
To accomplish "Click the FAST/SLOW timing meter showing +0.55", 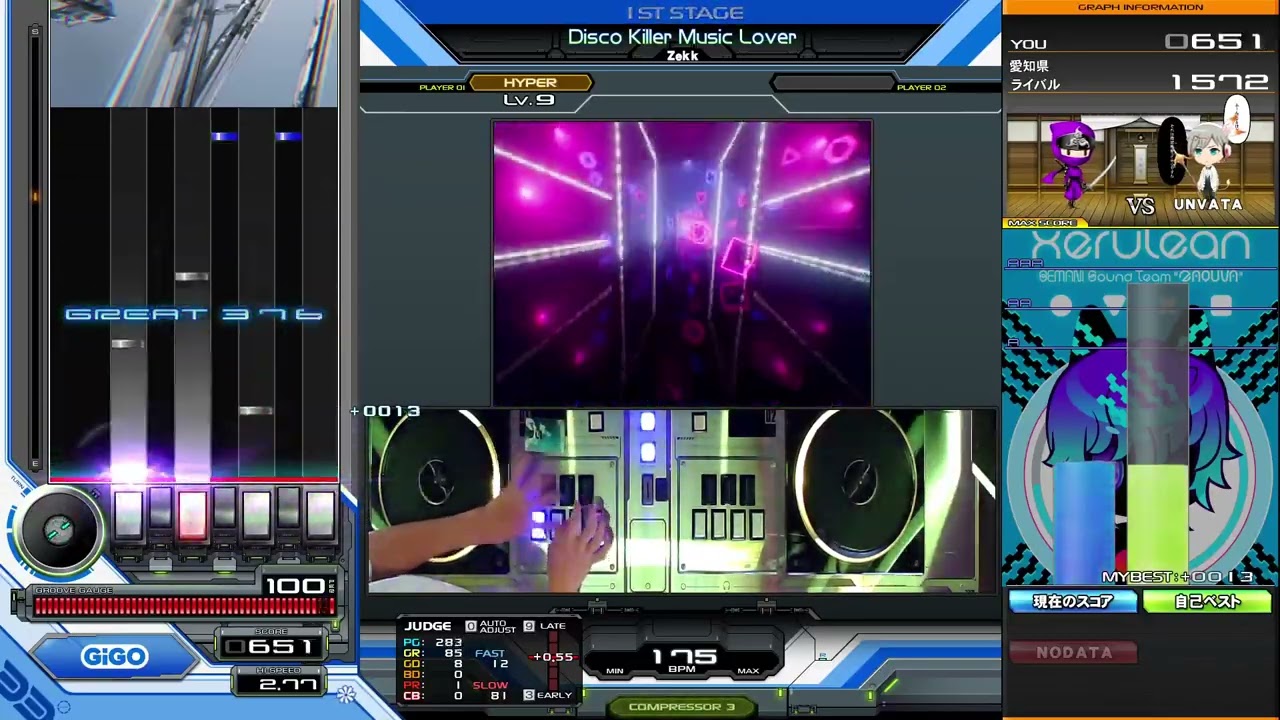I will tap(552, 658).
